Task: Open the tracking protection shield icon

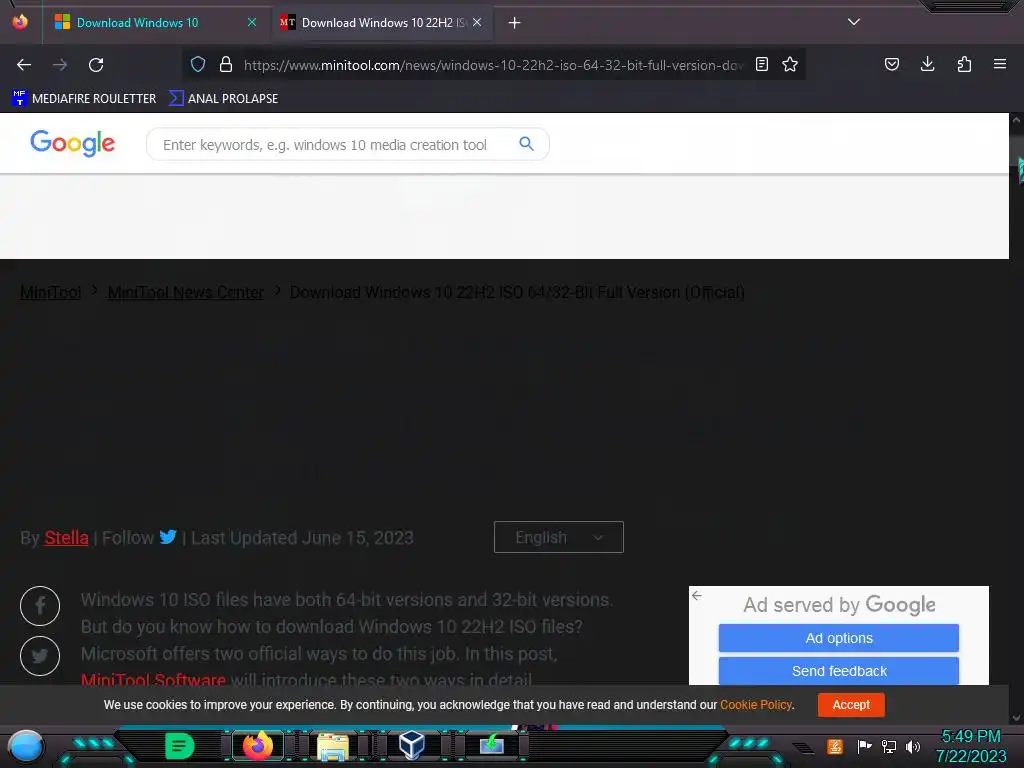Action: (x=198, y=64)
